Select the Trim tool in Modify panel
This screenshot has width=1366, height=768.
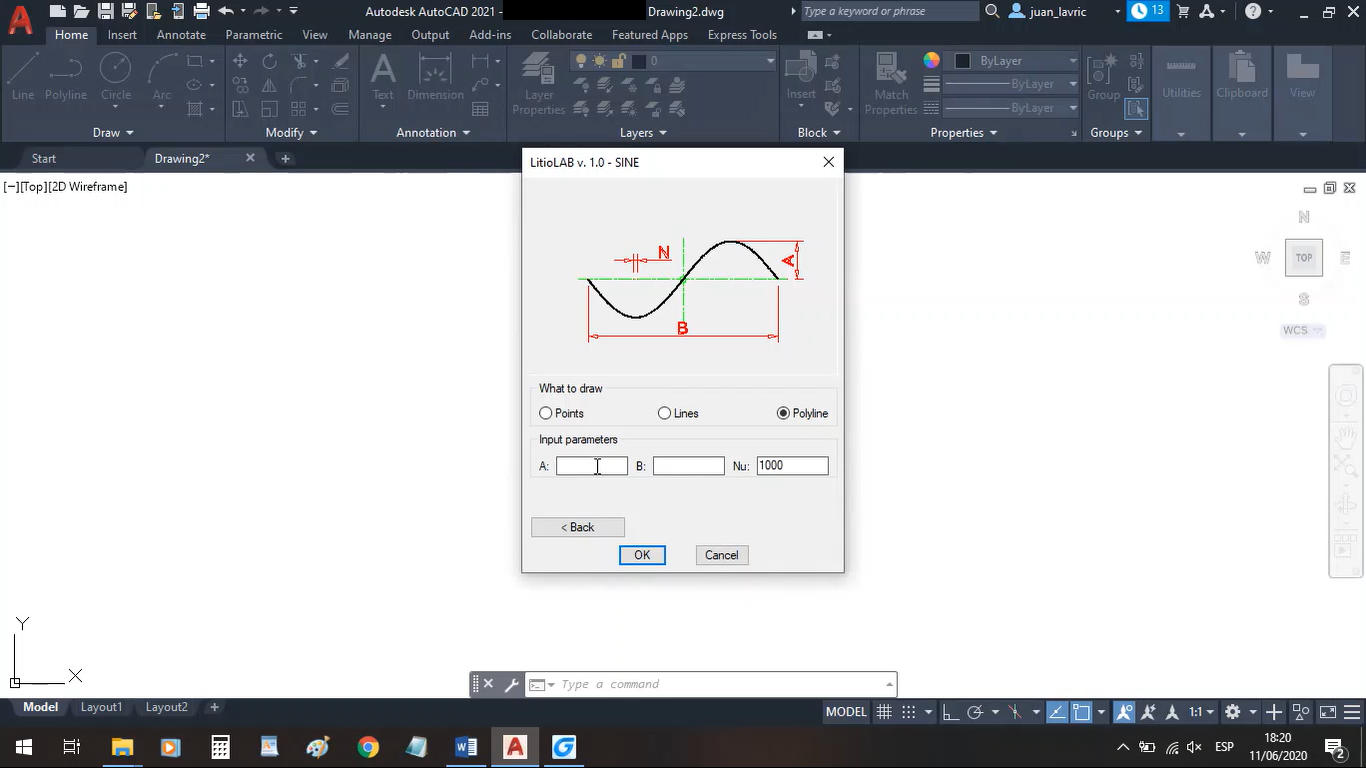pos(299,61)
